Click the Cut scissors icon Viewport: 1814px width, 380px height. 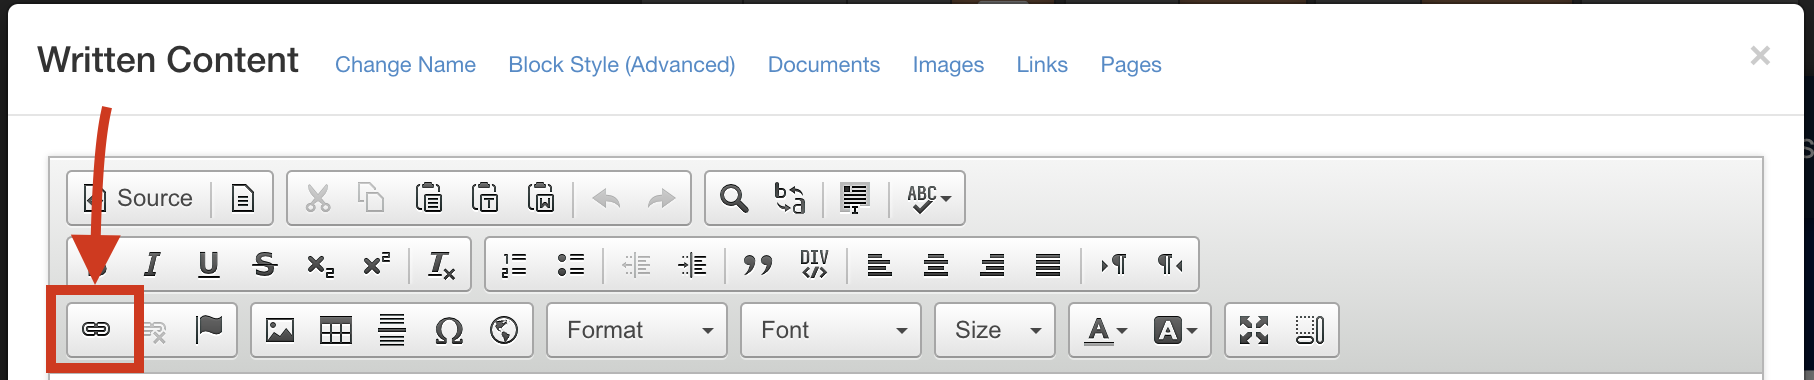pos(318,198)
